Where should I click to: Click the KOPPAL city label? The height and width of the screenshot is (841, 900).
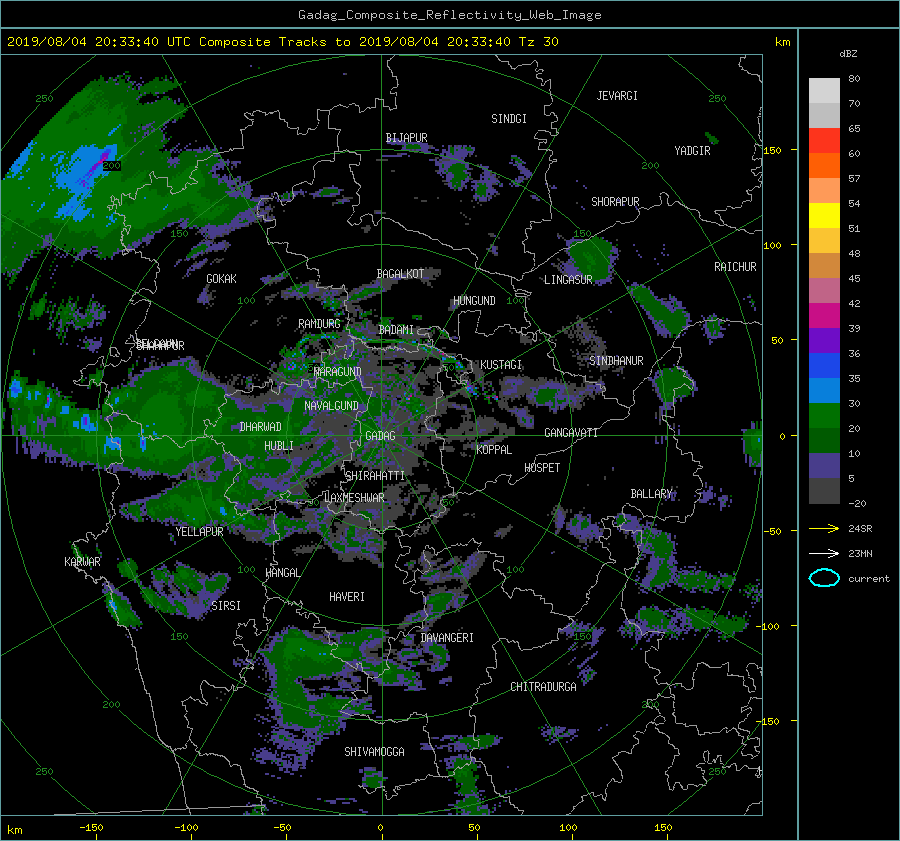pos(494,450)
